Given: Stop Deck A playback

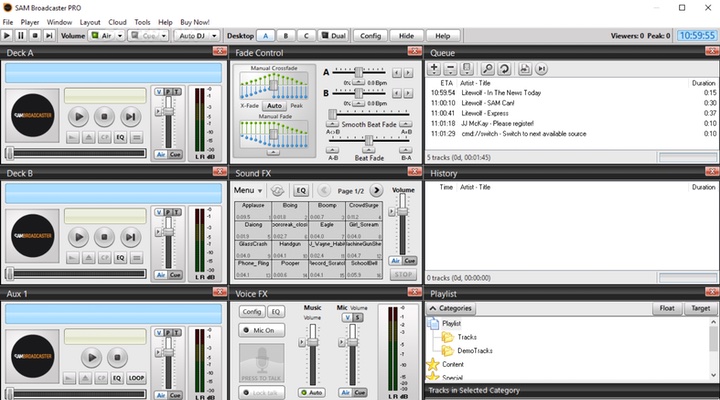Looking at the screenshot, I should coord(104,117).
